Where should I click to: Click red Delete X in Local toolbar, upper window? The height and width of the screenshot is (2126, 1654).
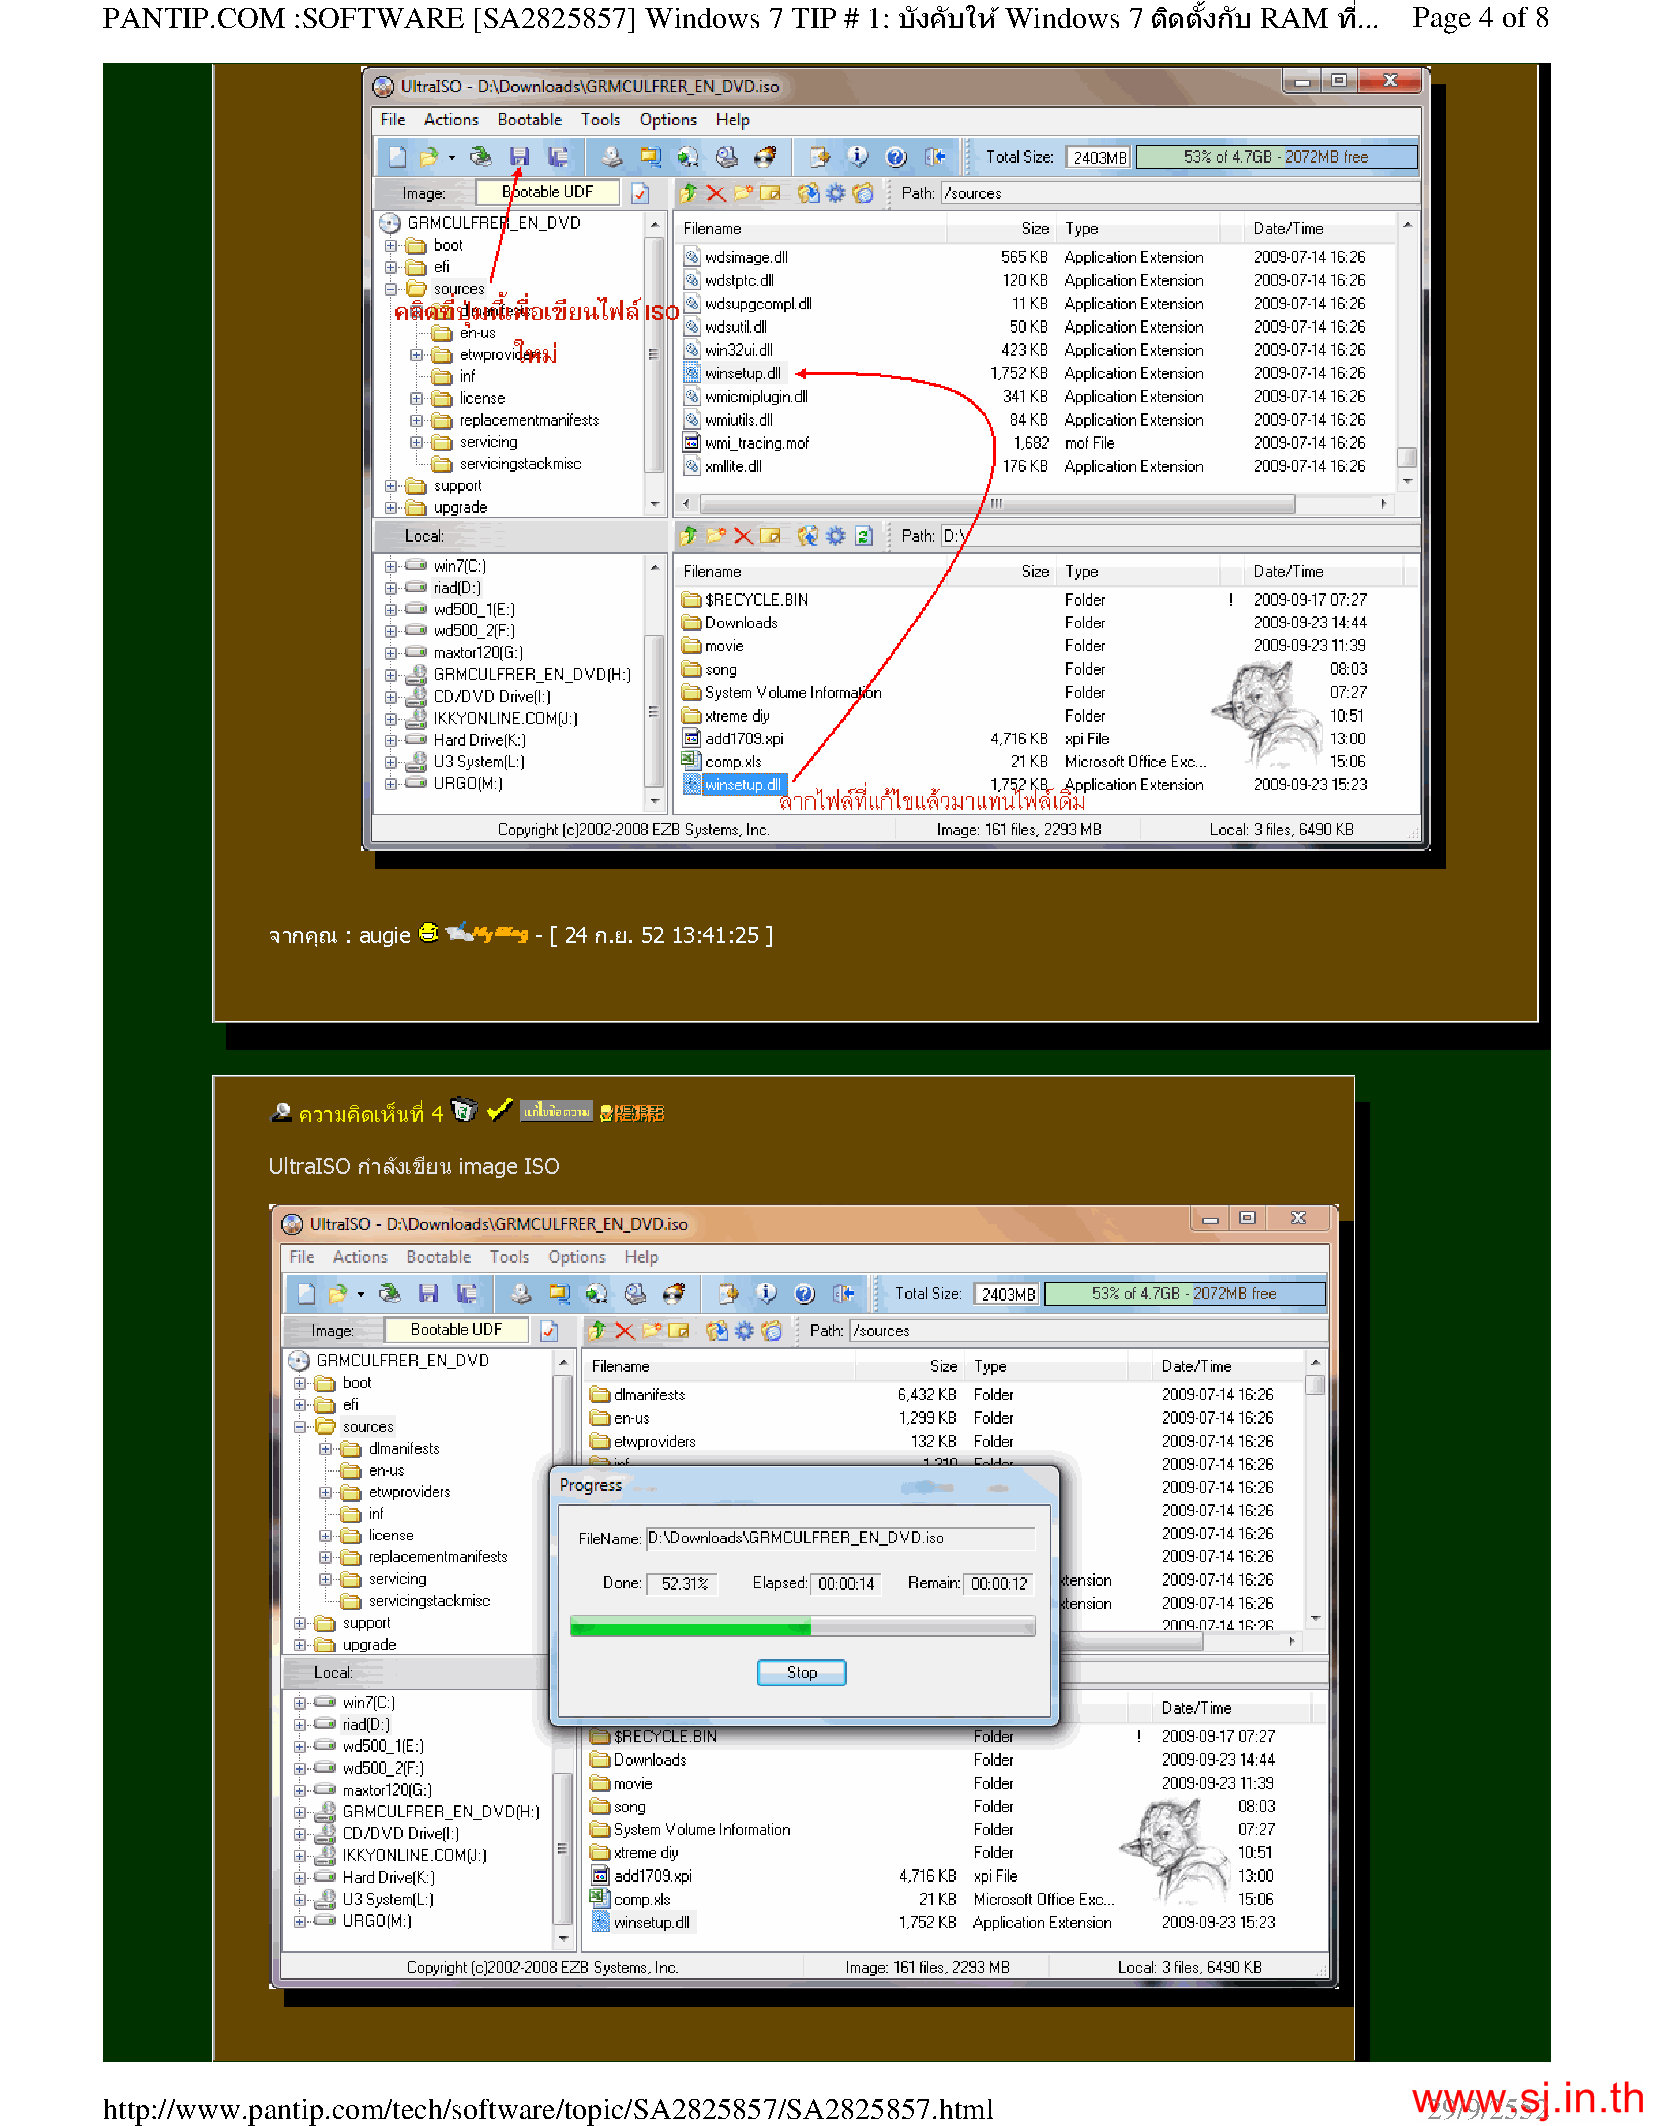pos(743,536)
